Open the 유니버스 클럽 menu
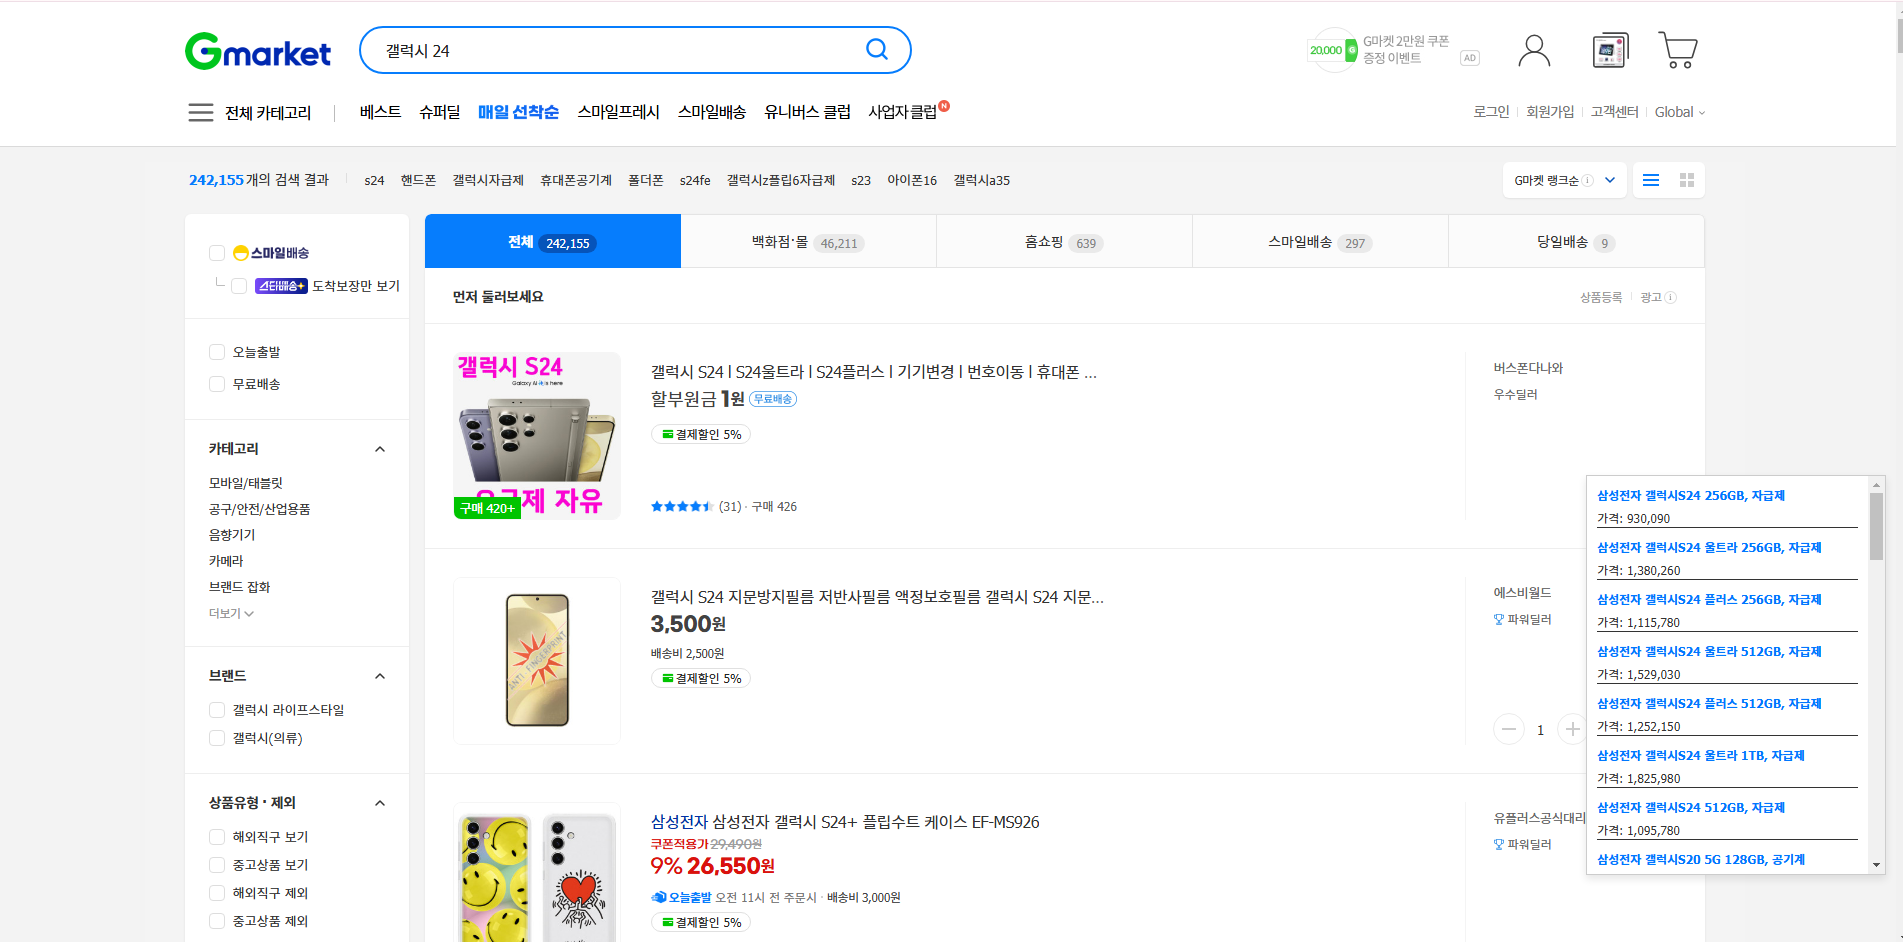The width and height of the screenshot is (1903, 942). click(x=807, y=112)
